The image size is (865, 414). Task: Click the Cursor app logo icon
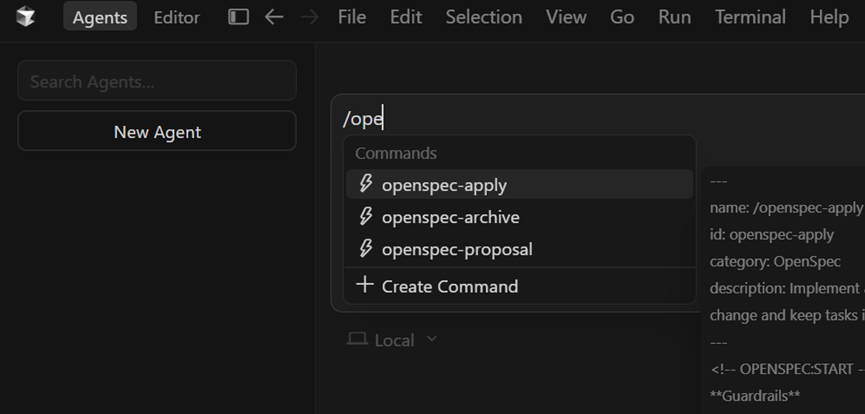click(x=26, y=17)
